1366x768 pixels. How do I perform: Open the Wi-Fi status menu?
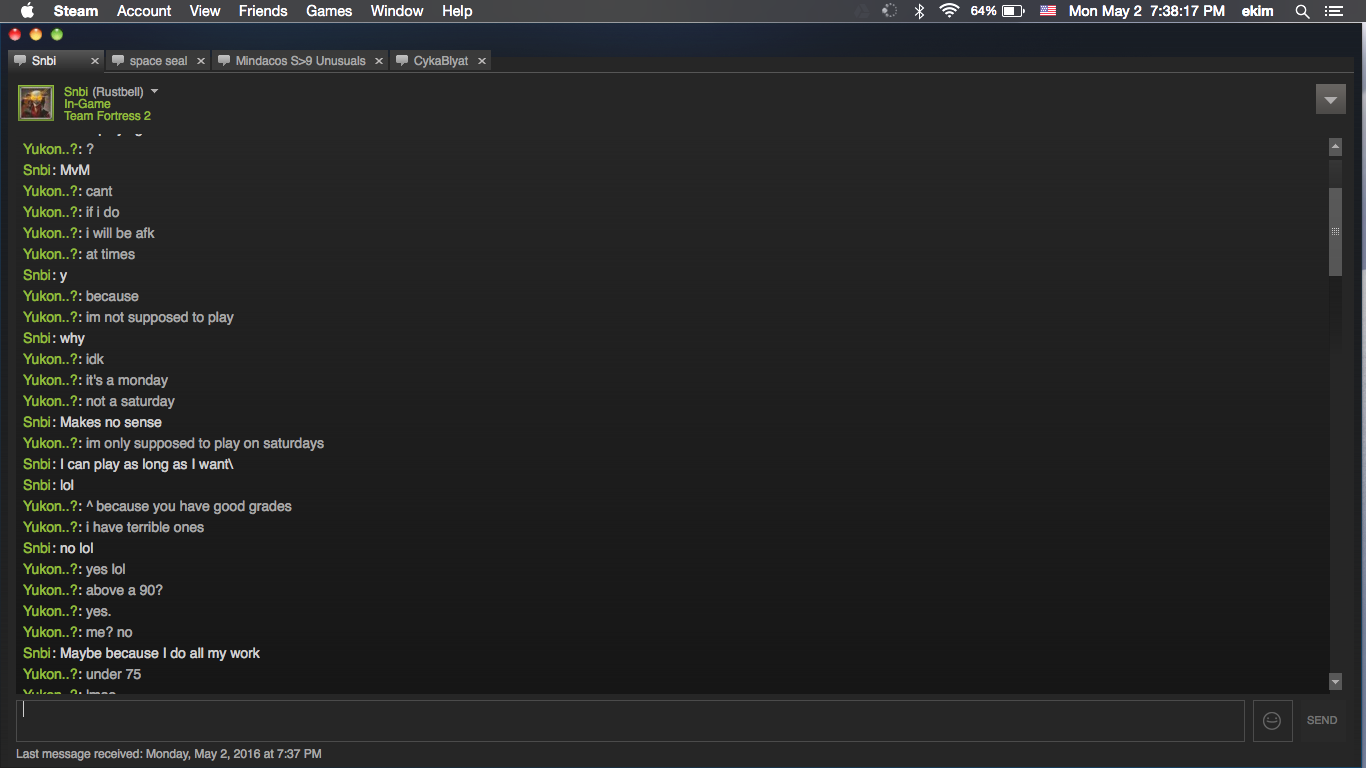pos(949,11)
